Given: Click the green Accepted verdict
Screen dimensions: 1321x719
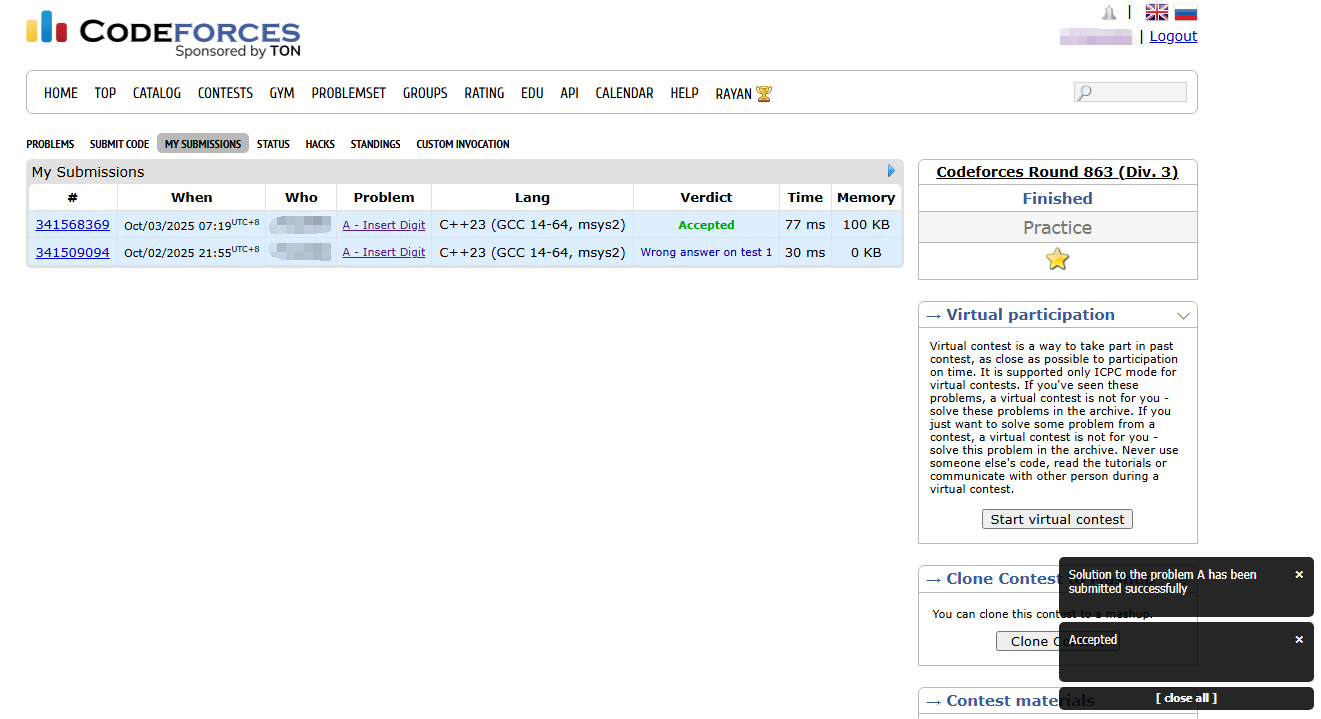Looking at the screenshot, I should [706, 225].
